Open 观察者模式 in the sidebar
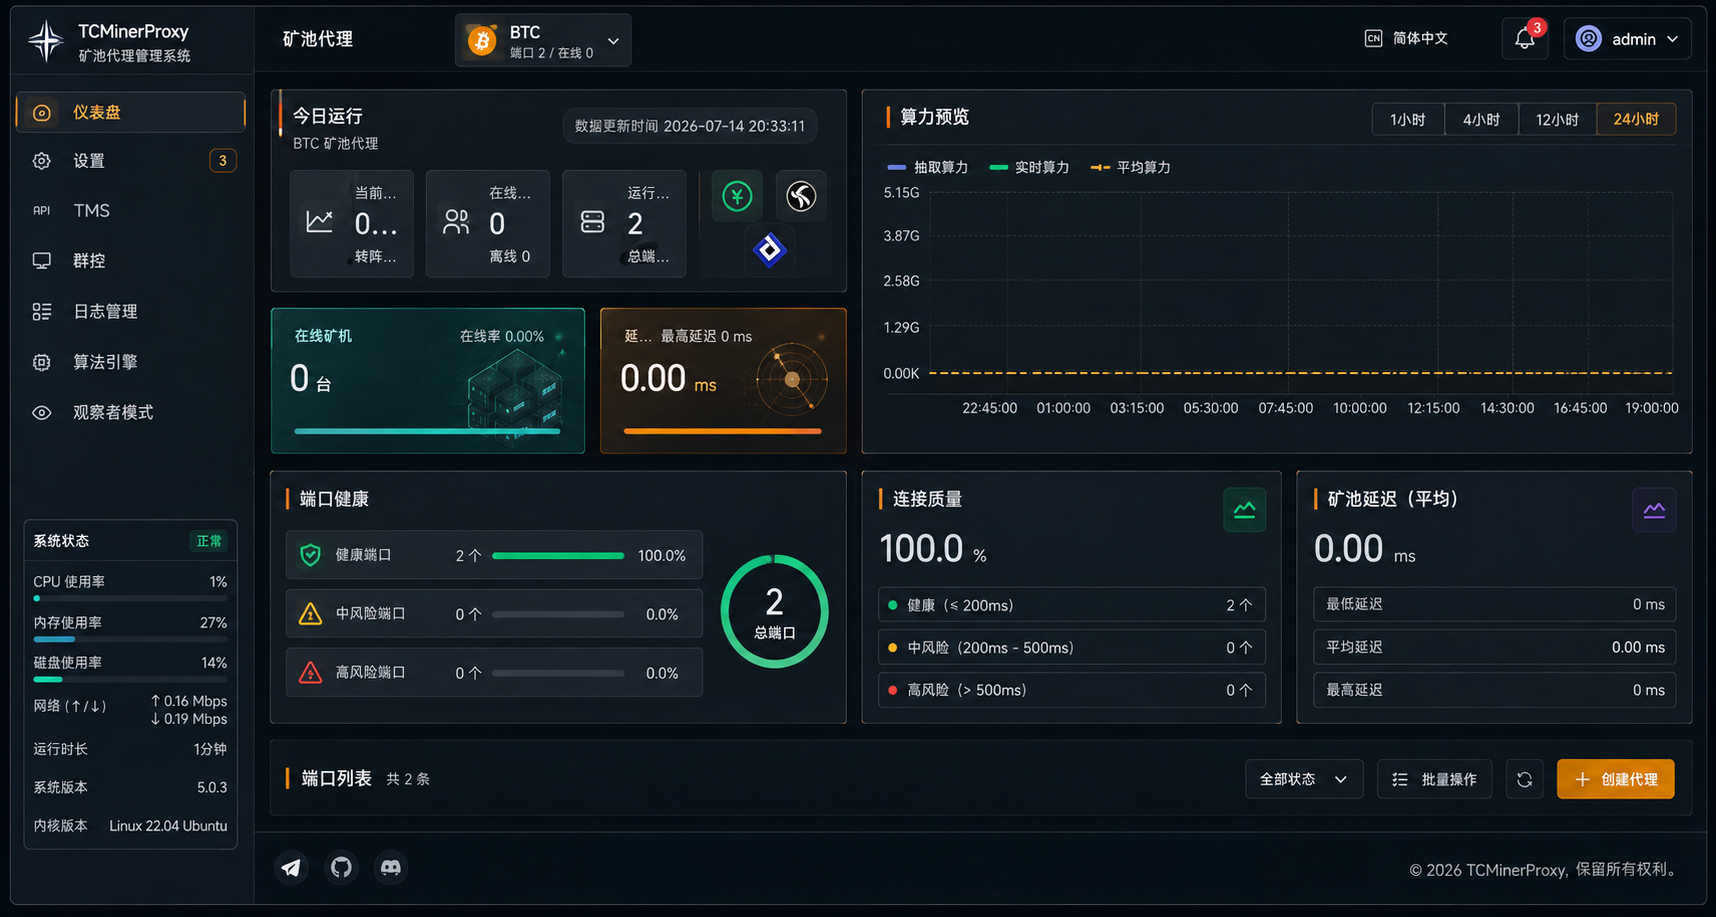This screenshot has width=1716, height=917. (x=130, y=412)
